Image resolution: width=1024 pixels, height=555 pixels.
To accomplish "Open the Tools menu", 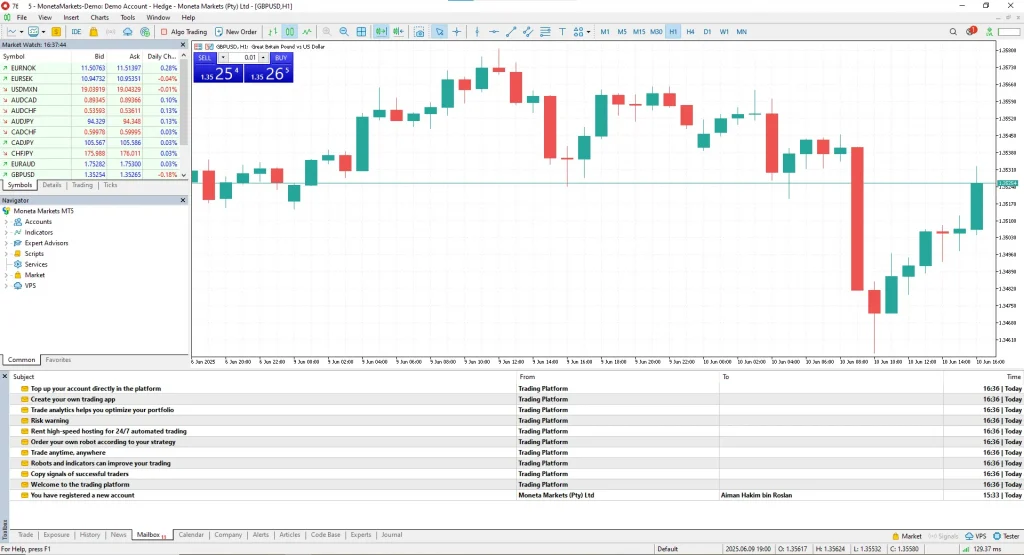I will pyautogui.click(x=128, y=18).
